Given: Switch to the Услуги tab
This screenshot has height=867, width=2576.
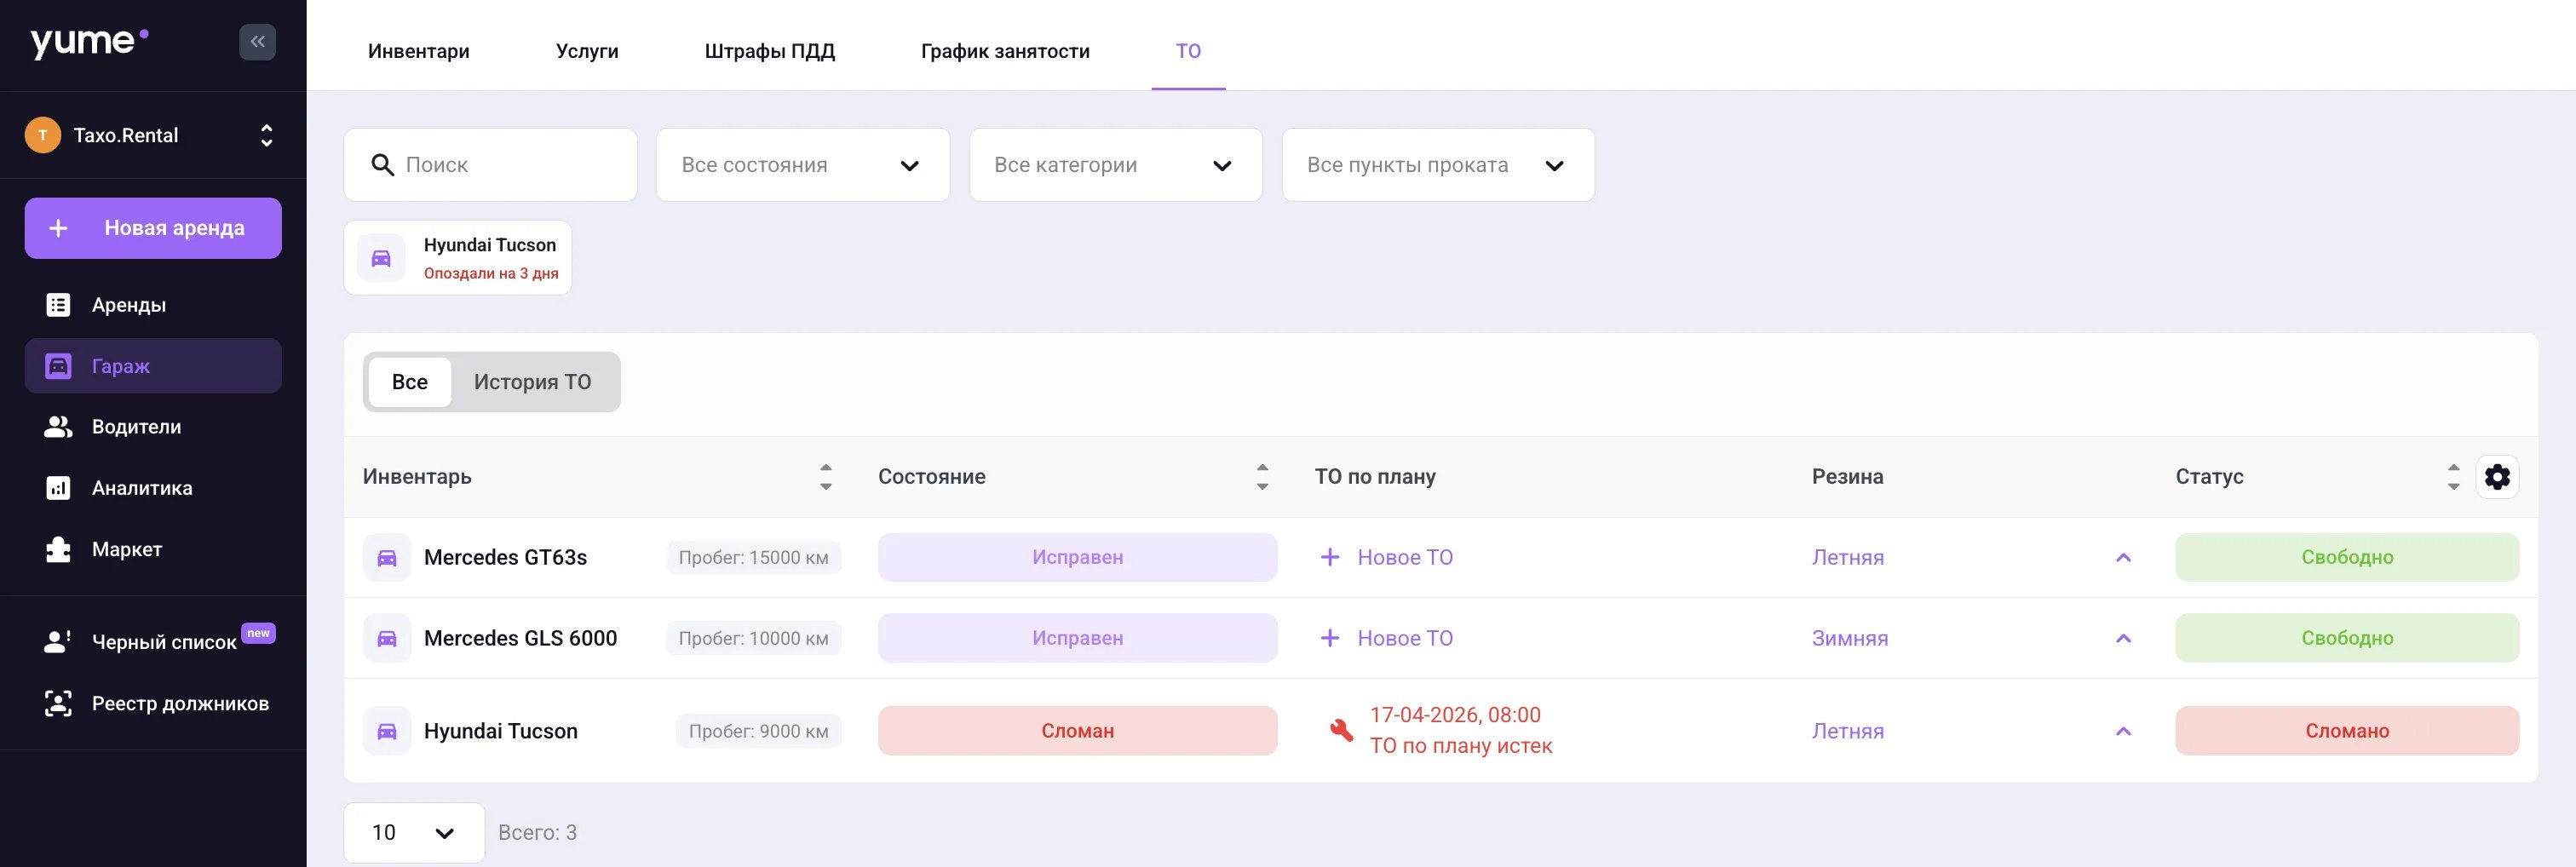Looking at the screenshot, I should tap(587, 51).
